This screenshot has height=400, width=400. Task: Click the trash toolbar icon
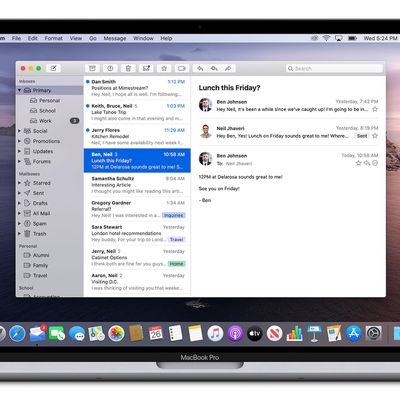[x=128, y=68]
